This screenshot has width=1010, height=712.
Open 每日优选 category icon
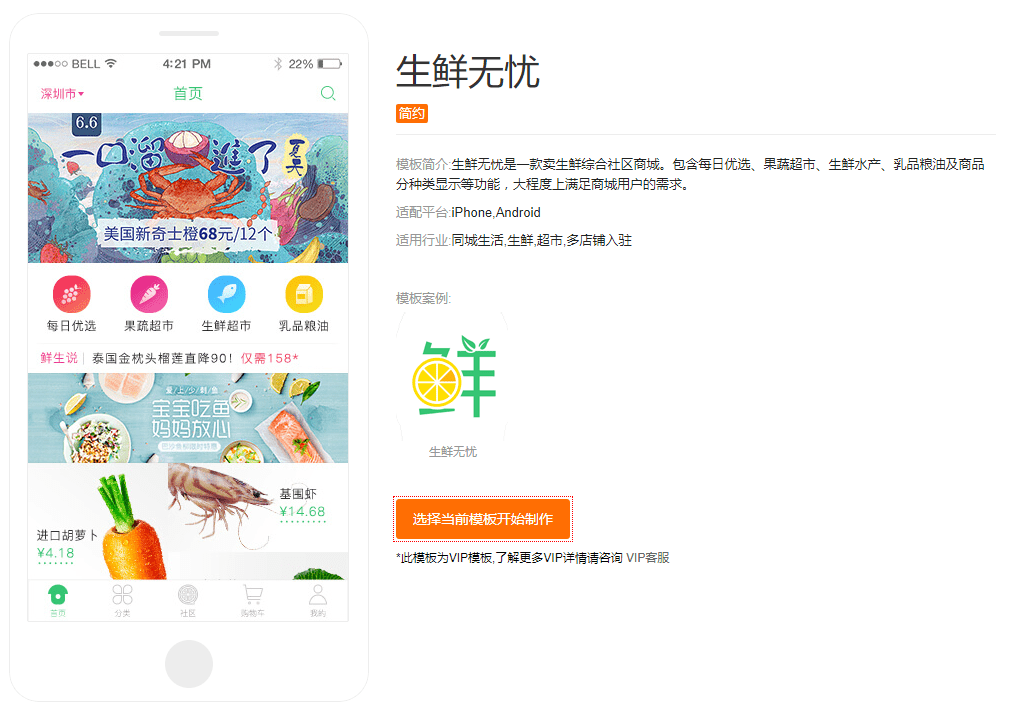tap(71, 294)
